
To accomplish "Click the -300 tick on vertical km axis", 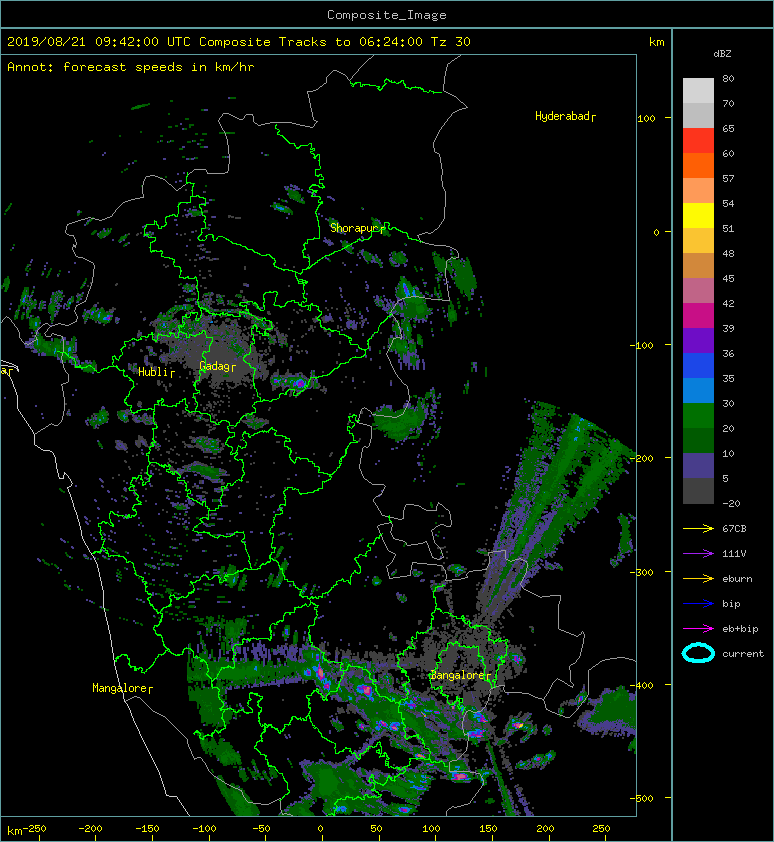I will tap(644, 572).
